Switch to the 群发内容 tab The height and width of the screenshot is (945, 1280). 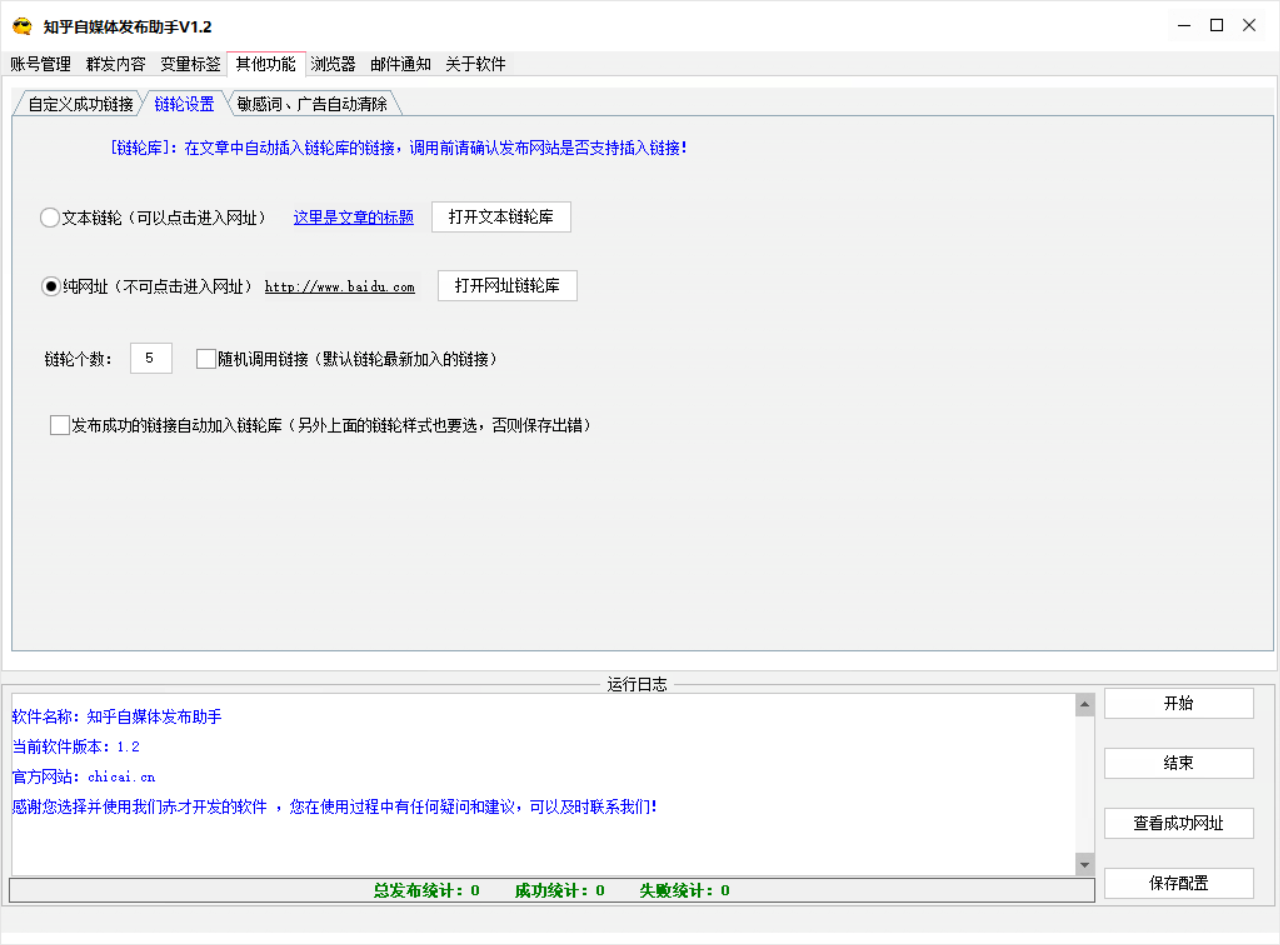coord(116,64)
